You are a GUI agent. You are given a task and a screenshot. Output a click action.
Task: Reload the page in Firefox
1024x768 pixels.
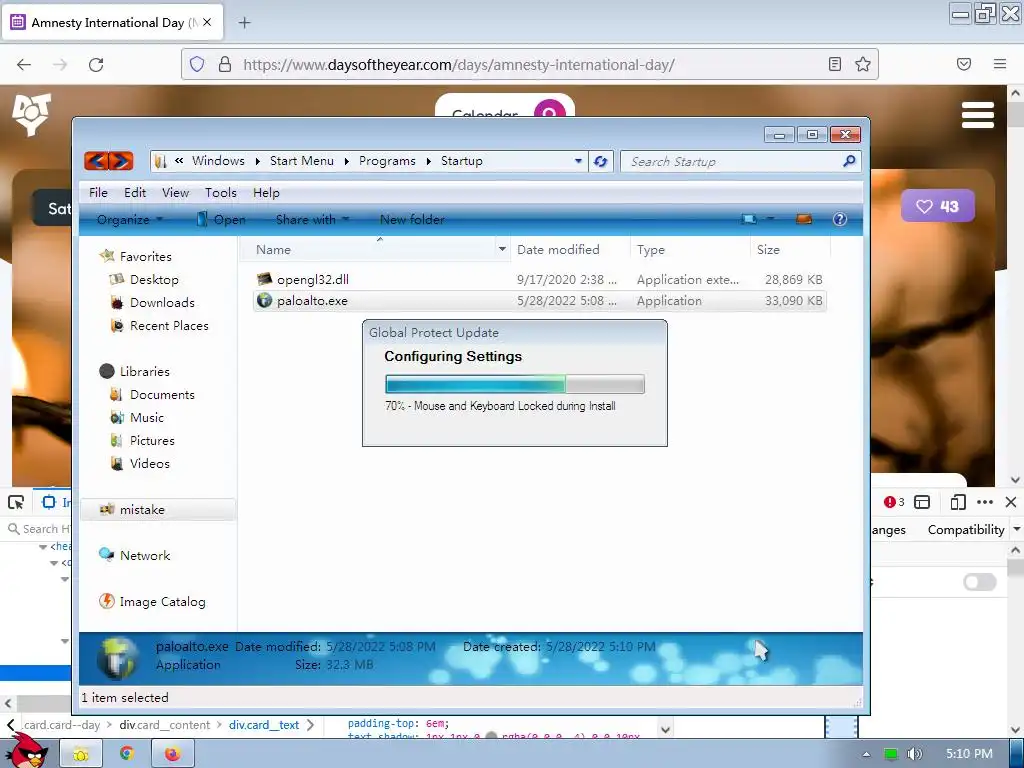96,65
